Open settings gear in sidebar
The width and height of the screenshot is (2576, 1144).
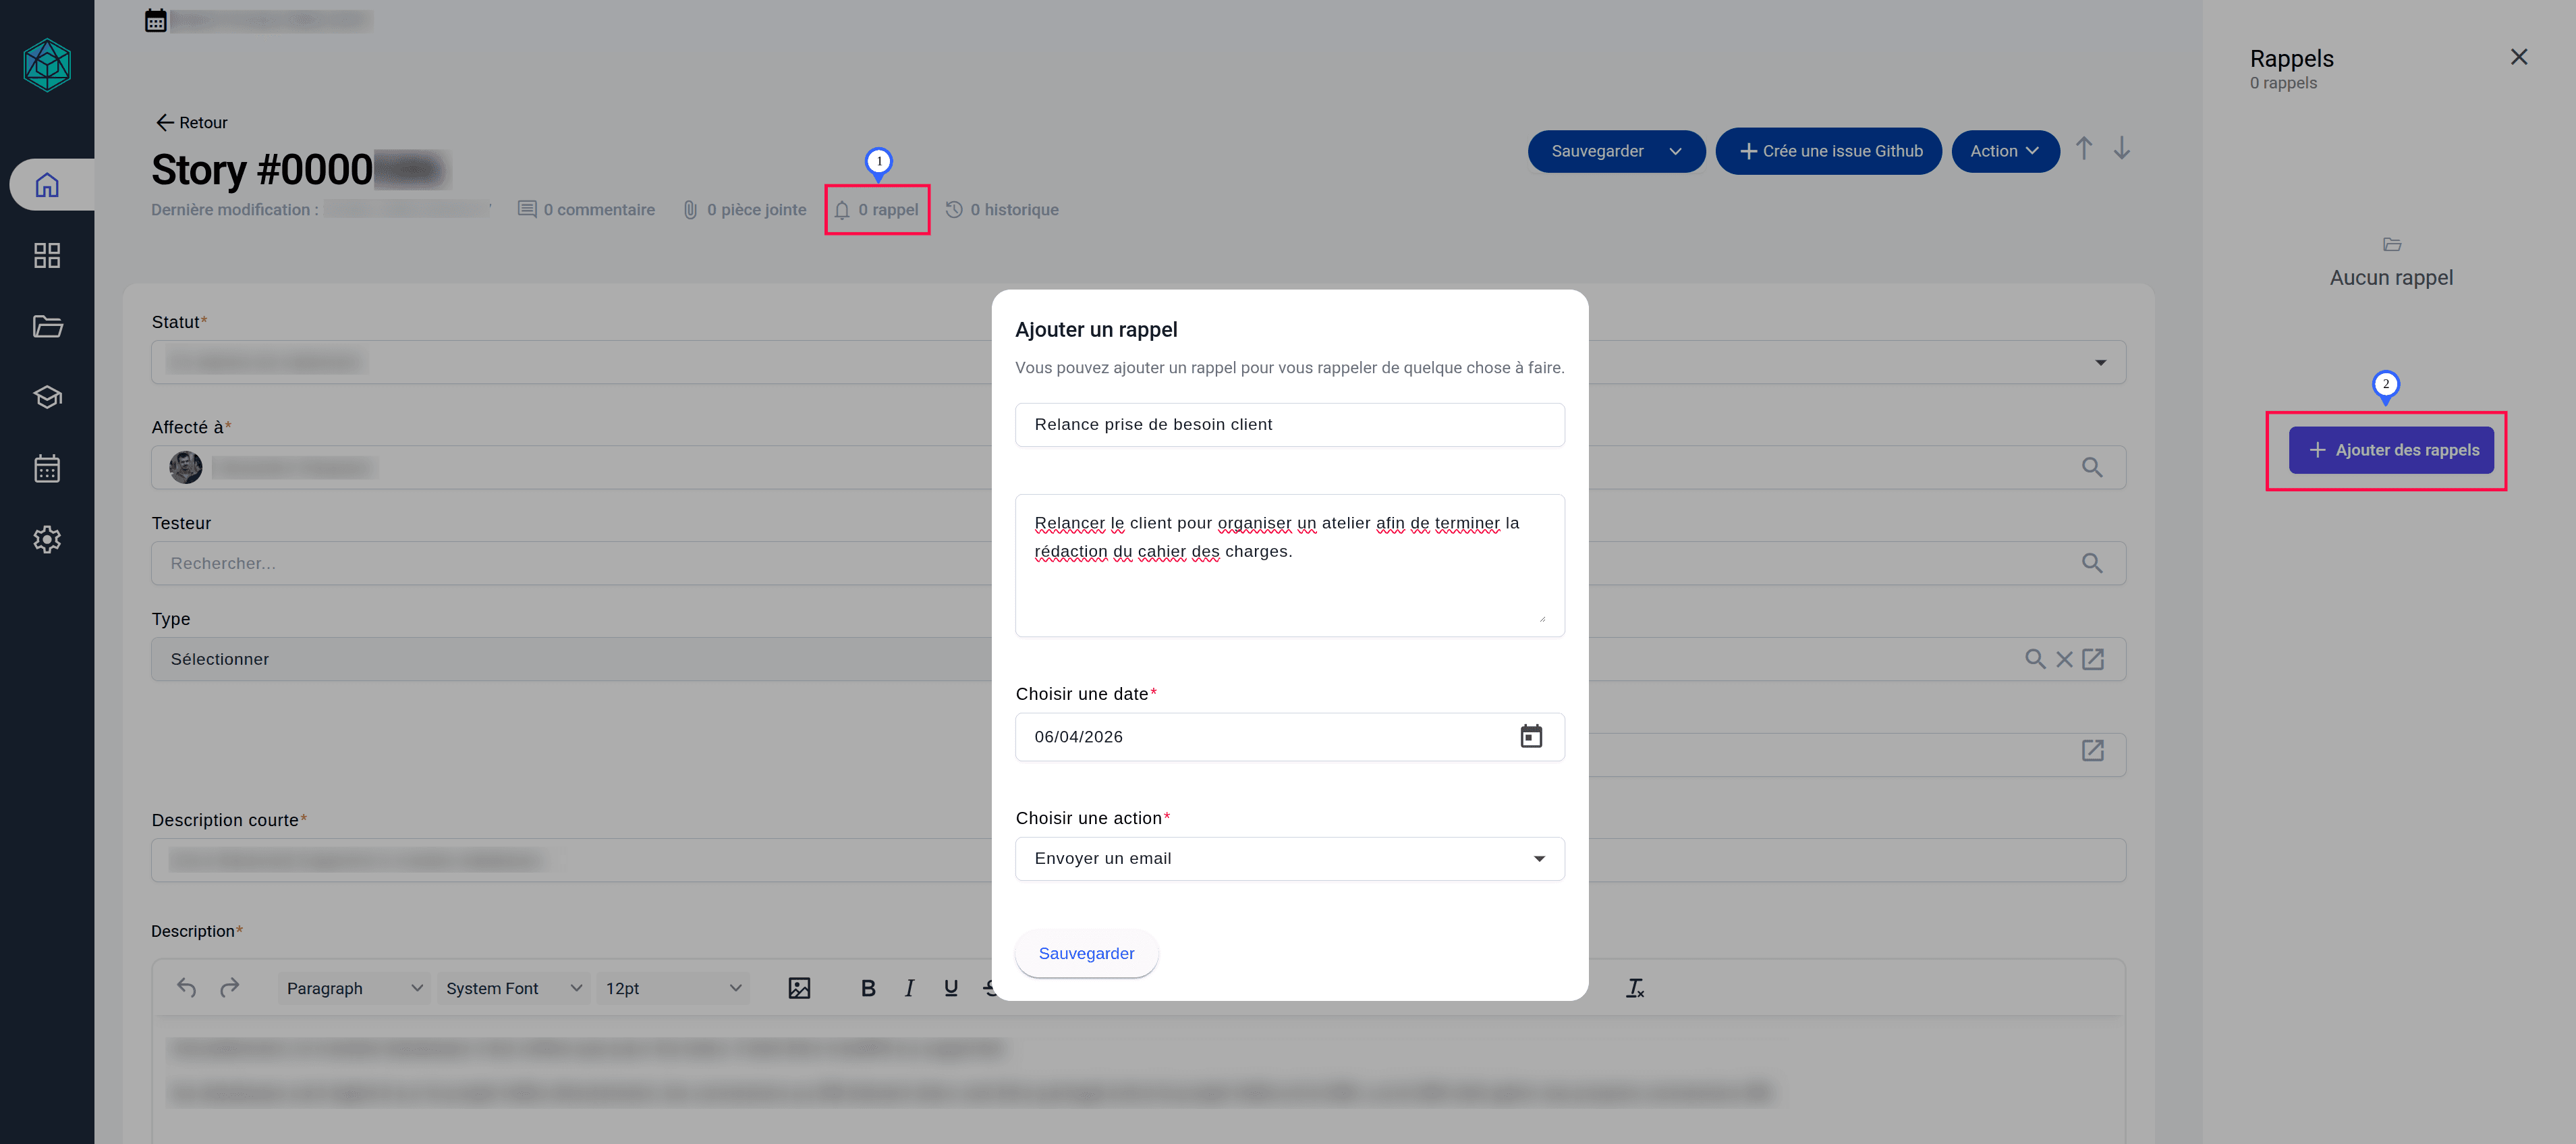tap(47, 539)
